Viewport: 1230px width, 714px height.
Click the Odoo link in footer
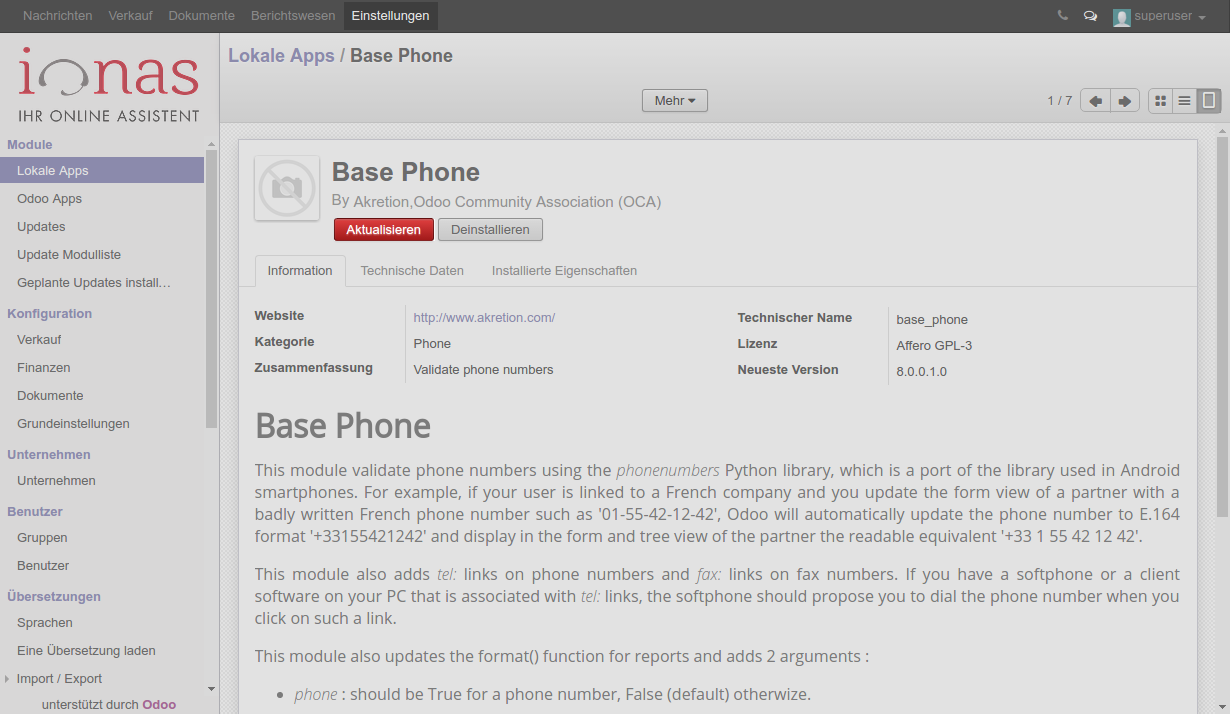(159, 704)
